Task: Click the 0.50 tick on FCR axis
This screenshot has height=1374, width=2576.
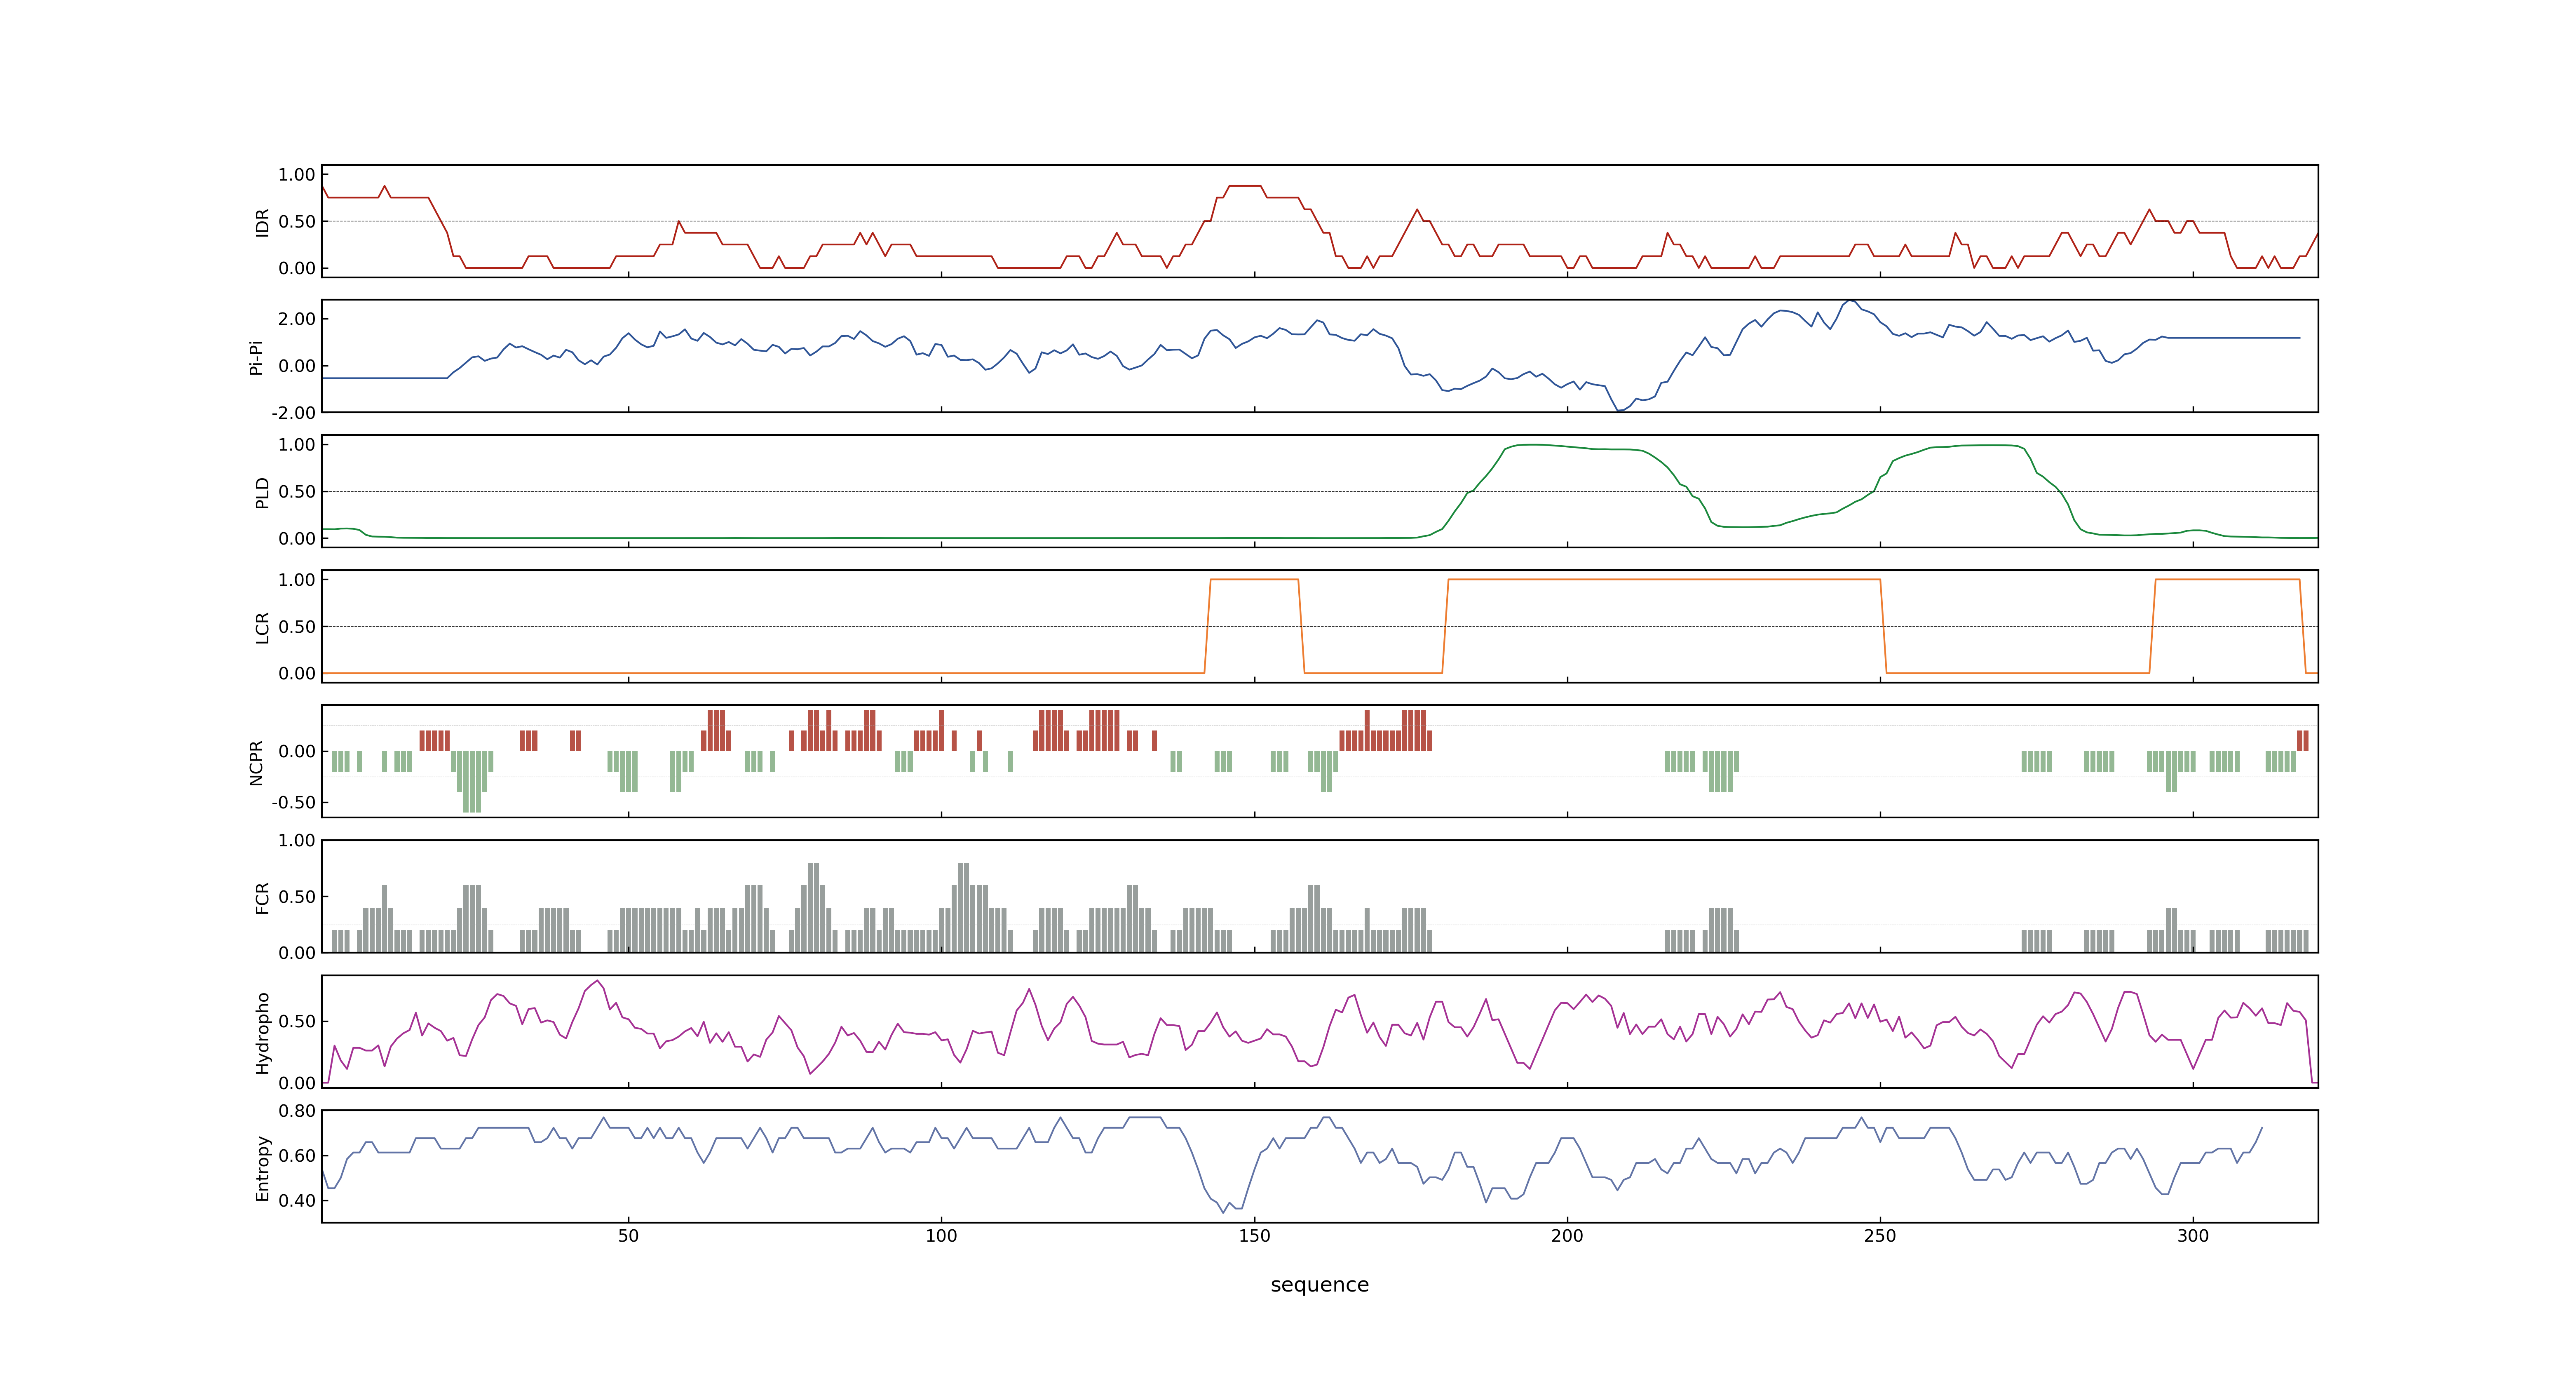Action: point(297,897)
